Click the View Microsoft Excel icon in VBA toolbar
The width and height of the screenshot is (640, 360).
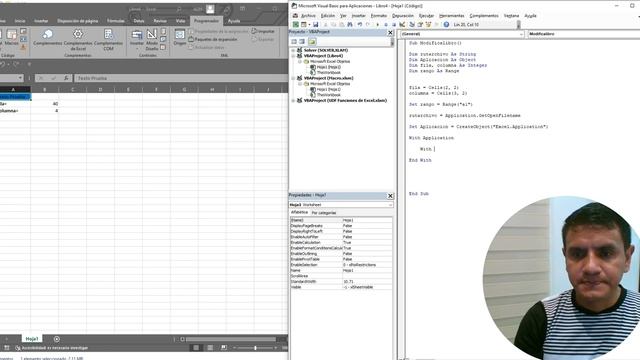296,24
